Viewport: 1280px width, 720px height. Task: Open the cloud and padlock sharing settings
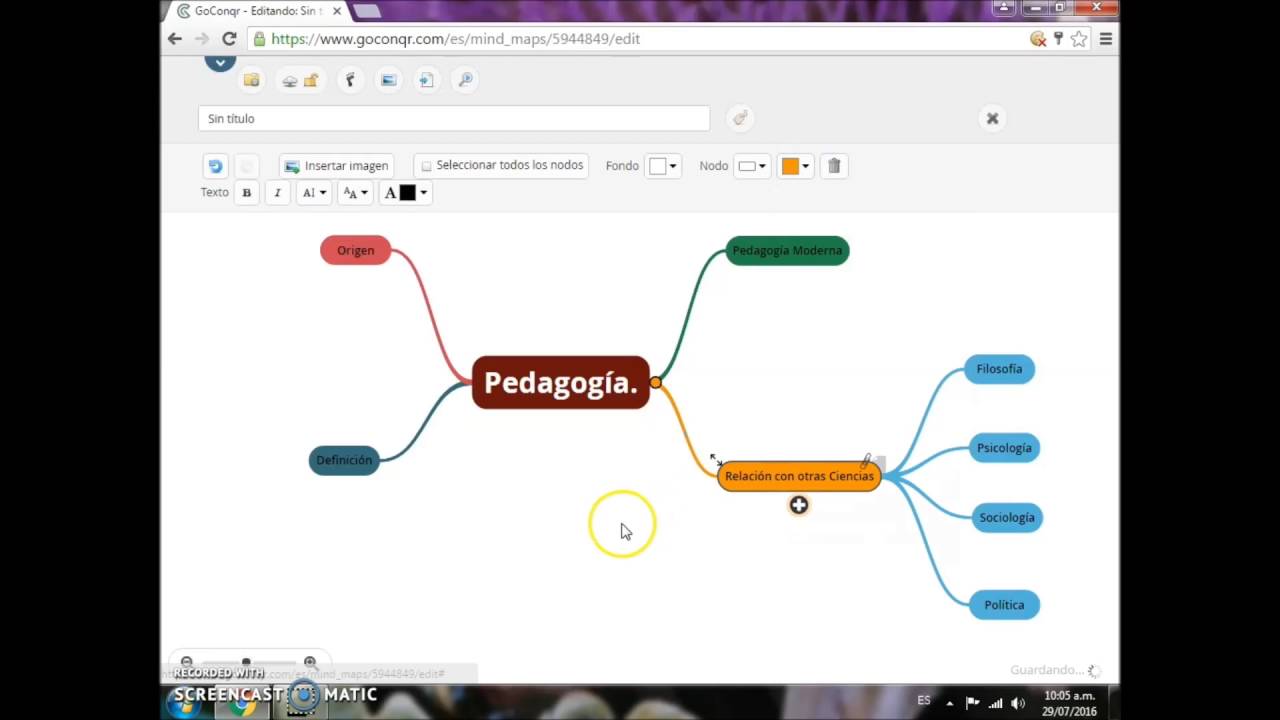pyautogui.click(x=300, y=80)
